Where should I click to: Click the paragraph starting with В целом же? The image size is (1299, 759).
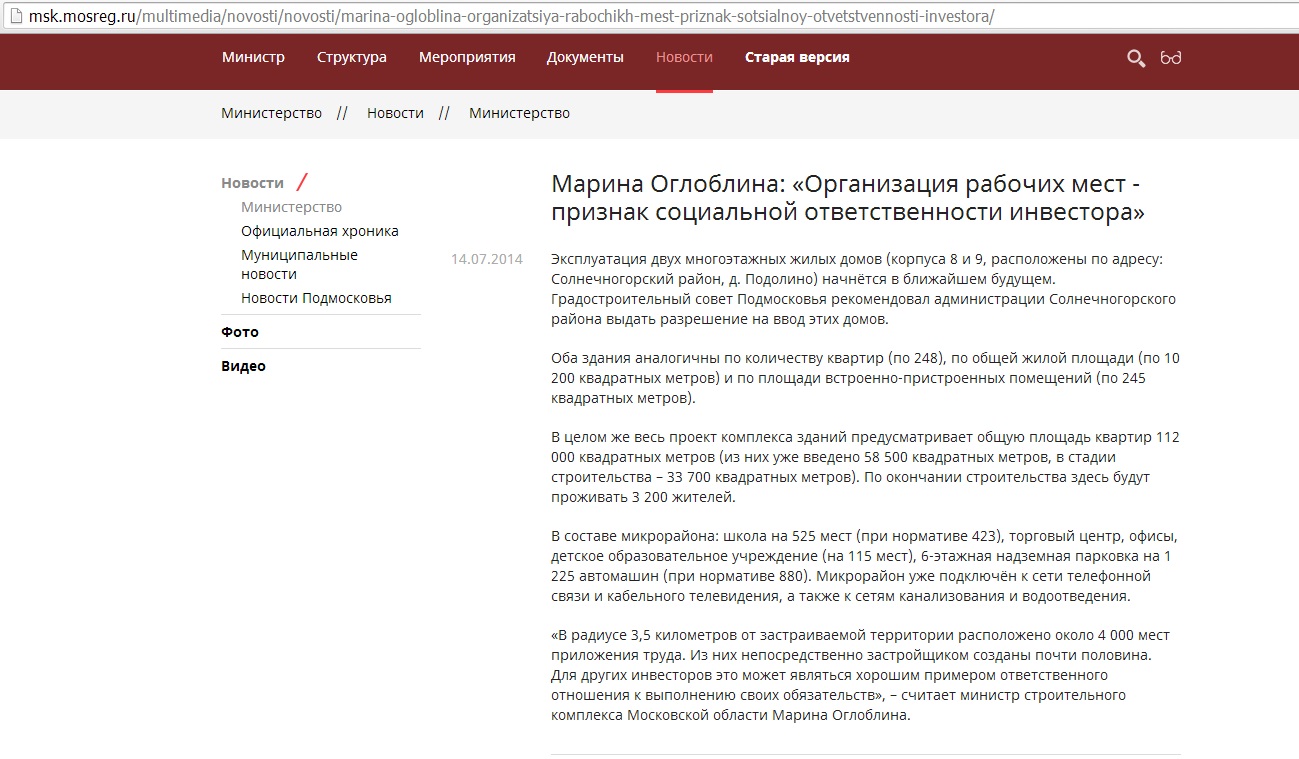pos(865,467)
